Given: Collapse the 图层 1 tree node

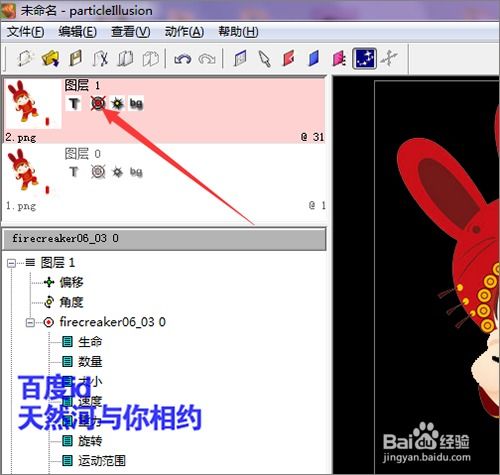Looking at the screenshot, I should (11, 263).
